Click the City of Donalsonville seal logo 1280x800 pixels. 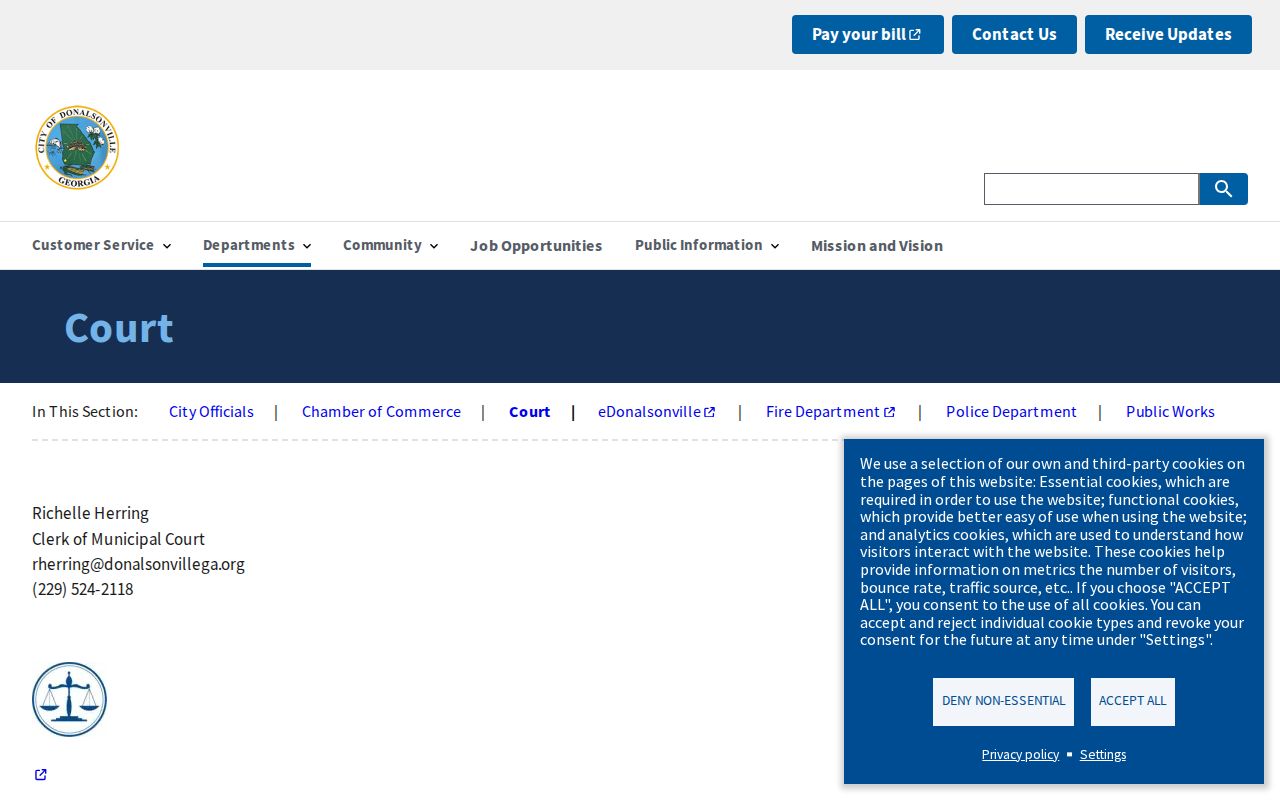pos(77,147)
